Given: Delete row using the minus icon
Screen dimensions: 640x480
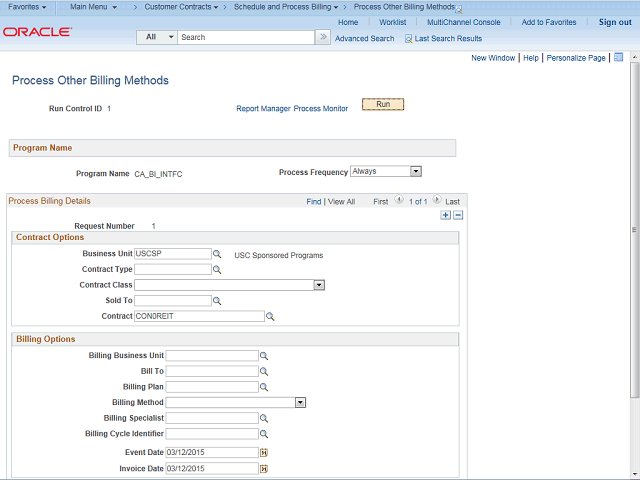Looking at the screenshot, I should coord(458,215).
